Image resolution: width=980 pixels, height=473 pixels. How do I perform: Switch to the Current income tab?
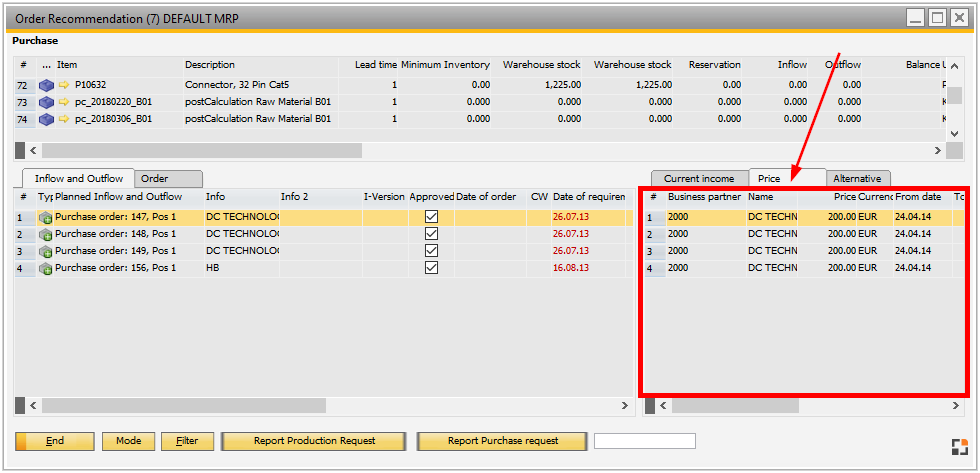tap(698, 178)
